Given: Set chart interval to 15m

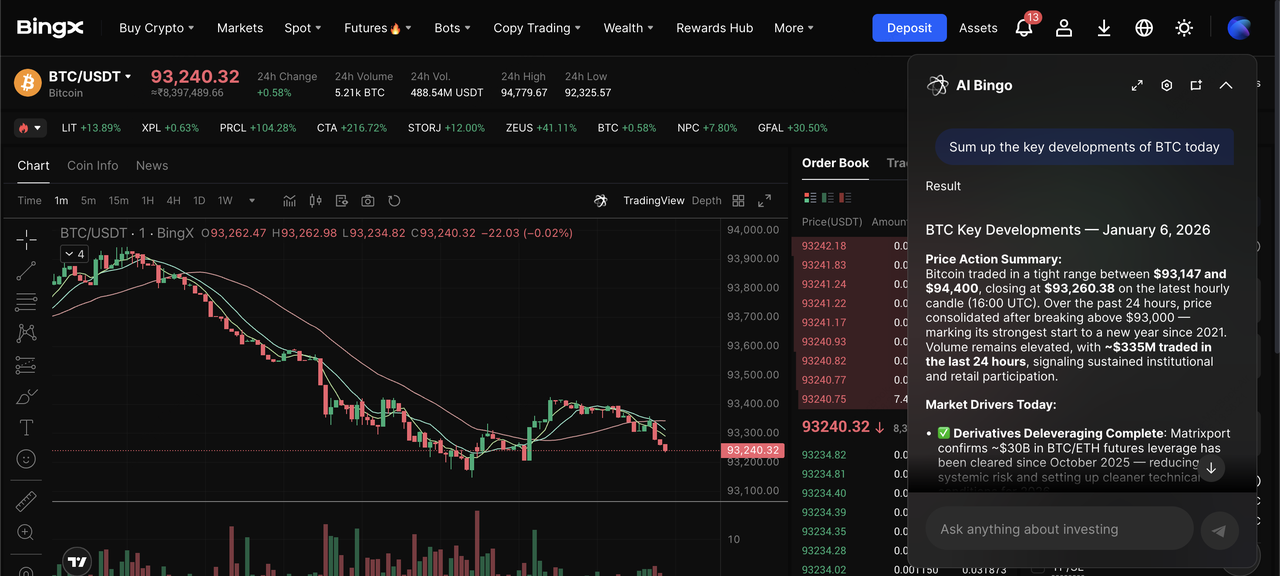Looking at the screenshot, I should tap(118, 201).
